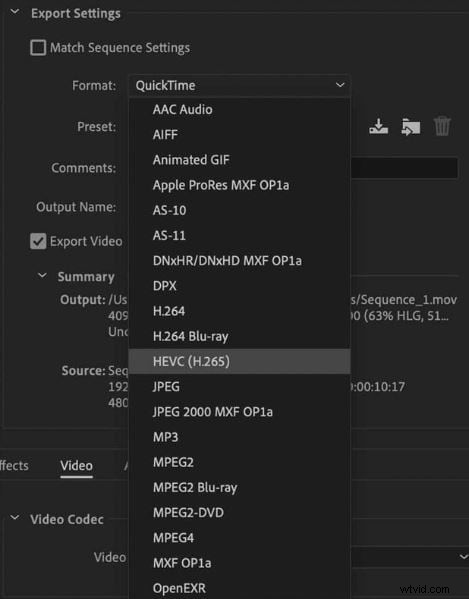Viewport: 469px width, 599px height.
Task: Click the Import Preset icon
Action: point(411,127)
